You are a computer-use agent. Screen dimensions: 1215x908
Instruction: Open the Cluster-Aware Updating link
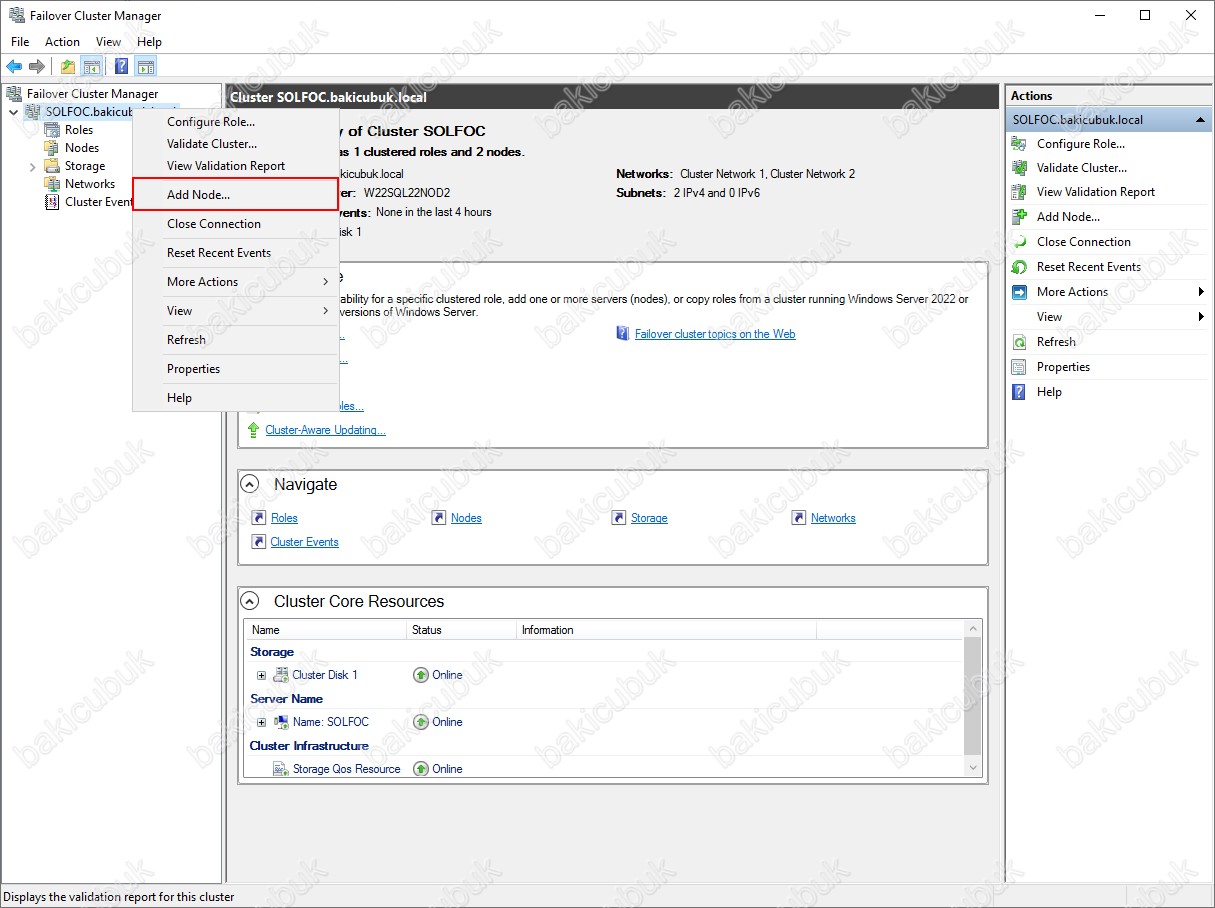pos(325,430)
